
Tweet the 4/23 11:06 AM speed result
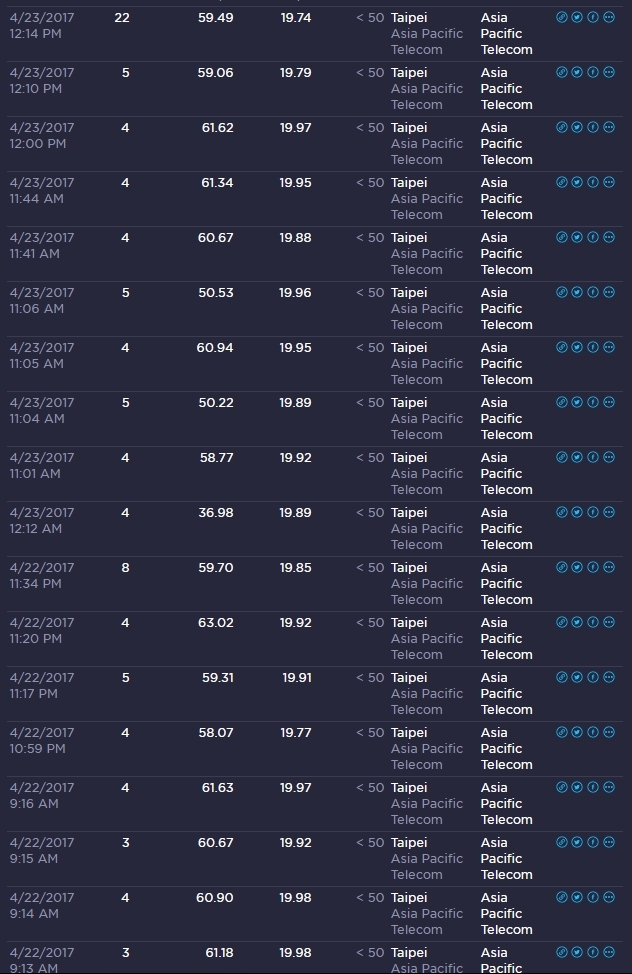tap(577, 292)
